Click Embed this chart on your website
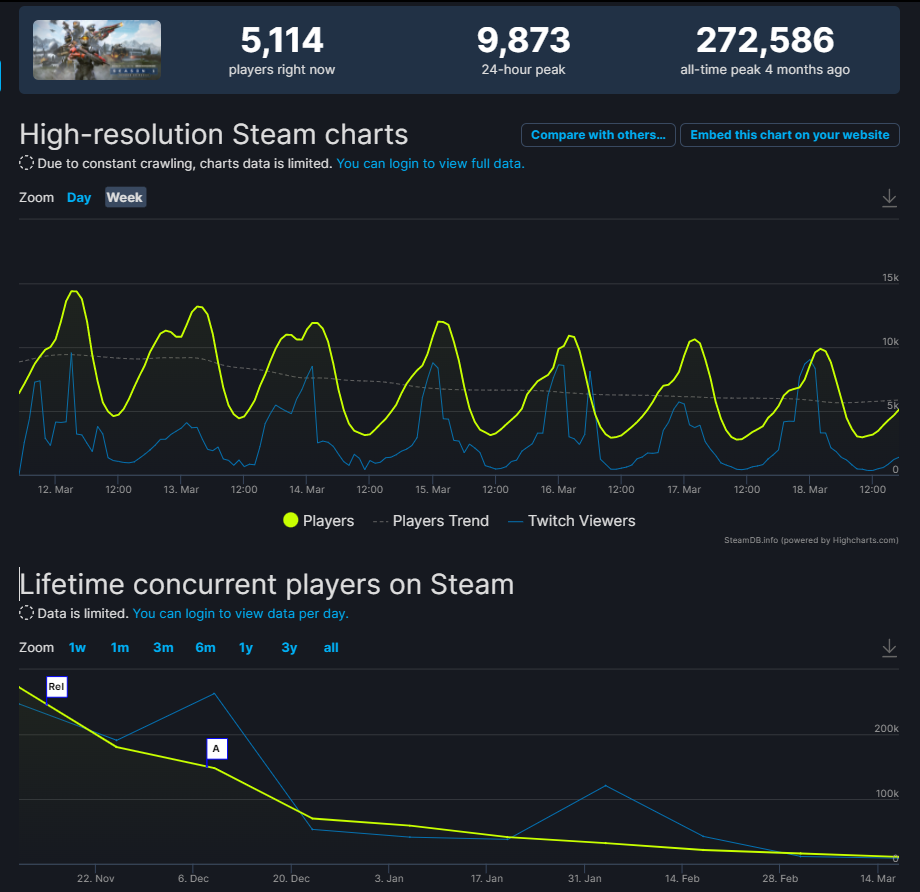920x892 pixels. [x=790, y=135]
